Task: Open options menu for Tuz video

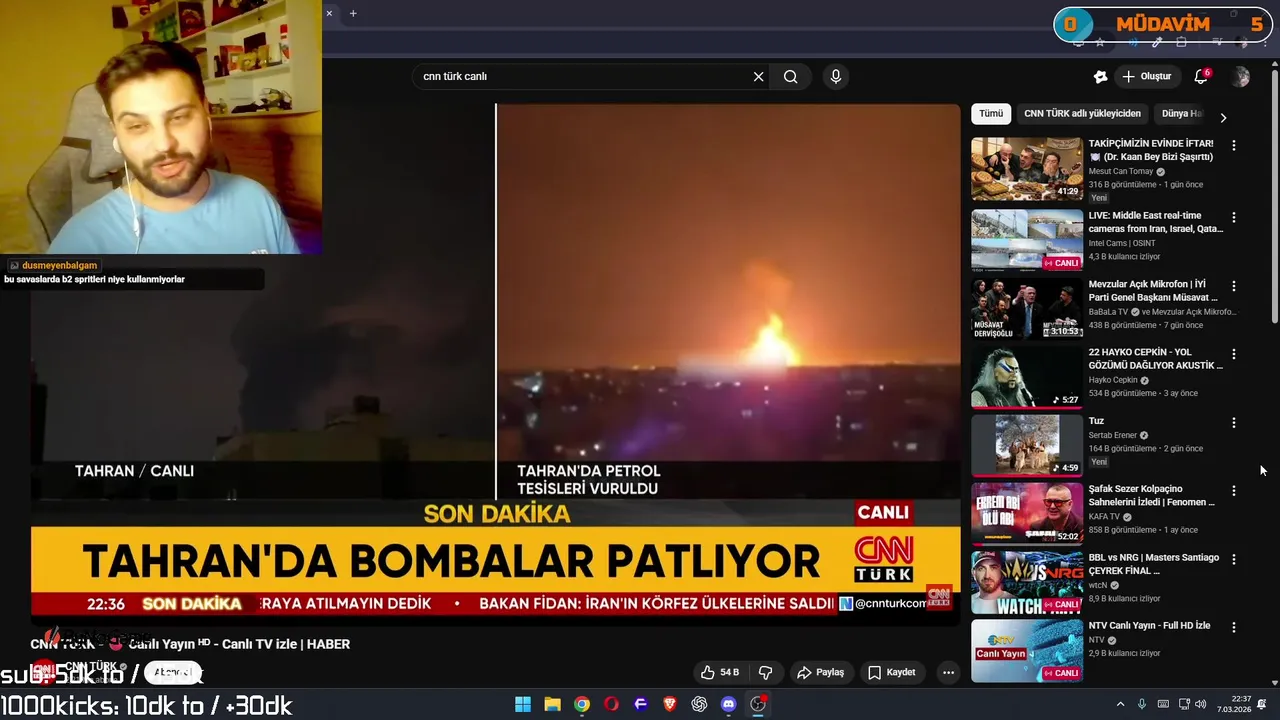Action: click(1233, 423)
